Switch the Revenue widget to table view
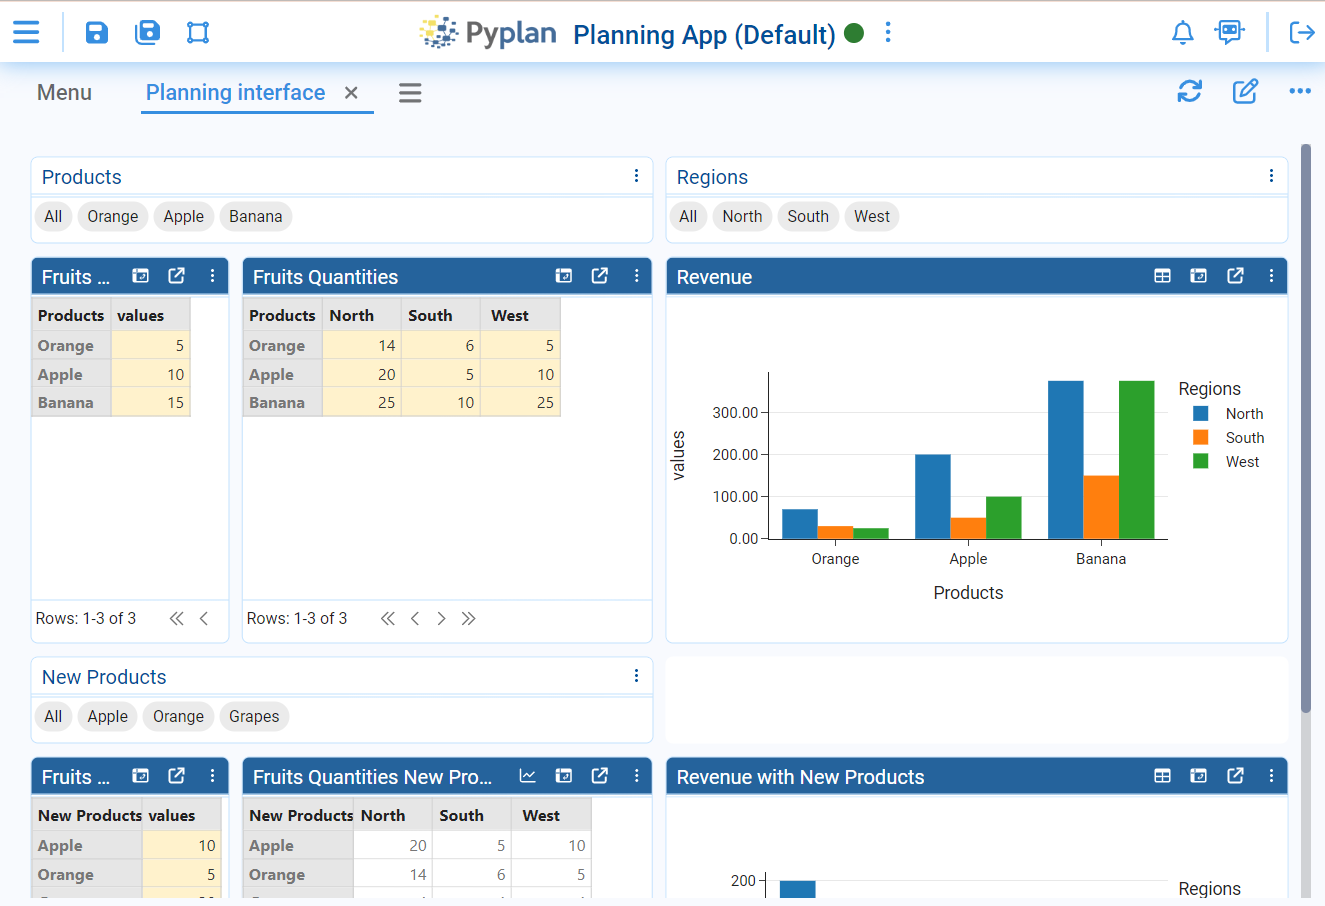Screen dimensions: 1325x906 [1162, 276]
